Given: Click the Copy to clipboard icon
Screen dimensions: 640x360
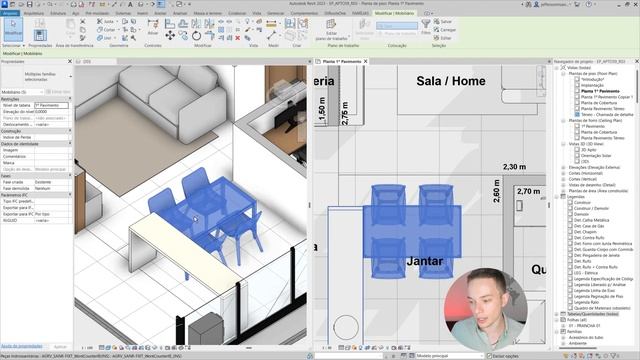Looking at the screenshot, I should (x=83, y=30).
